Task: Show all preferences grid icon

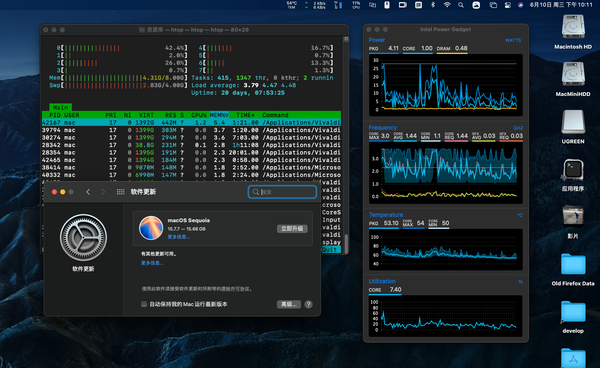Action: point(121,192)
